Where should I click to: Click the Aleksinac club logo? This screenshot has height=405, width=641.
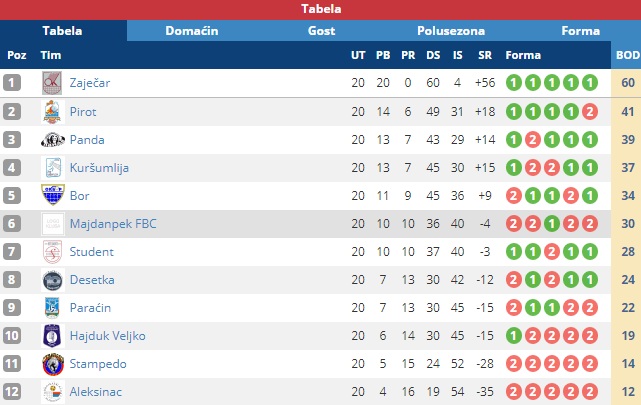point(53,392)
